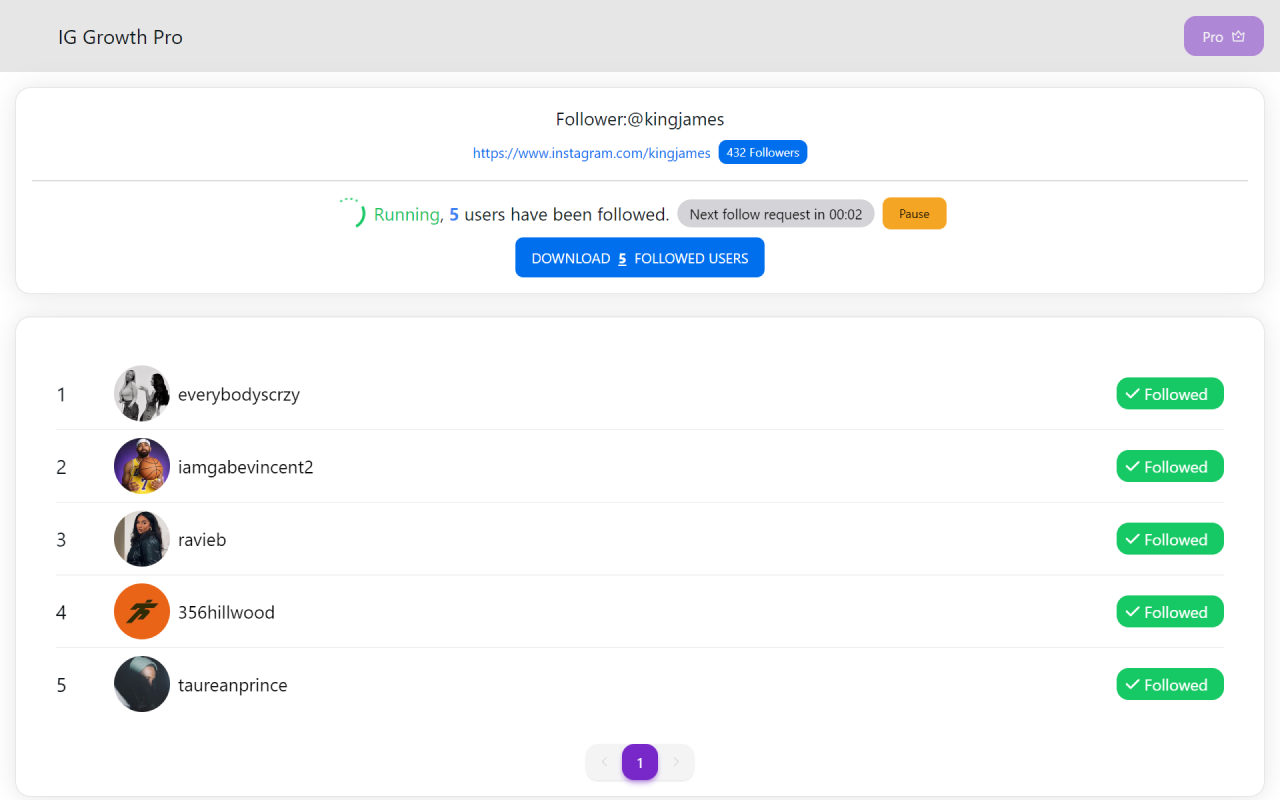1280x800 pixels.
Task: Download the 5 followed users list
Action: (640, 258)
